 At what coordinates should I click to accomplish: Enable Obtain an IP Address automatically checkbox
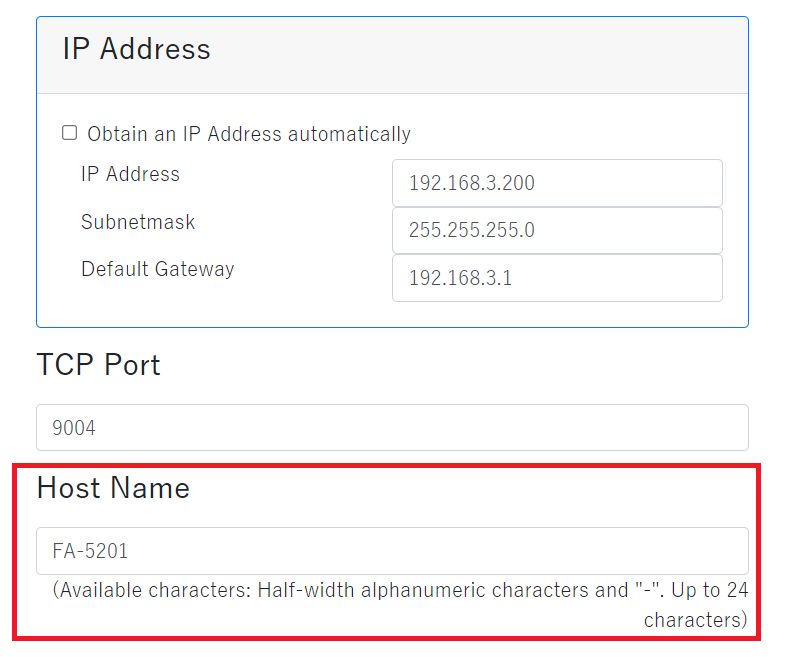(x=70, y=133)
